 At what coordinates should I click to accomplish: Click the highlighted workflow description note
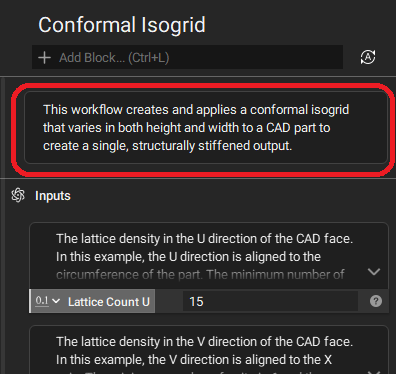(x=206, y=128)
